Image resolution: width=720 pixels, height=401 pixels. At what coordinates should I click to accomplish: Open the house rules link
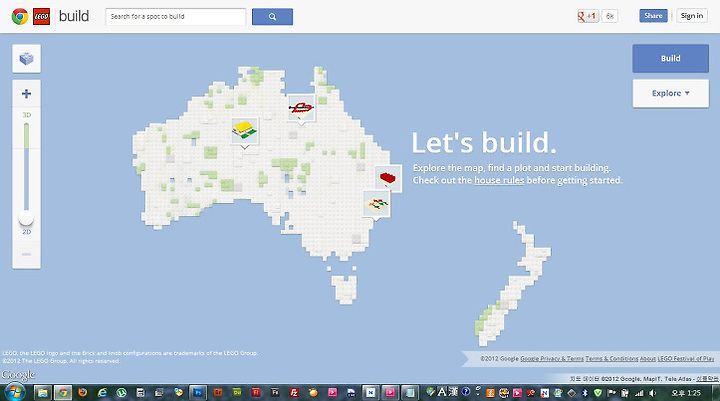(499, 181)
